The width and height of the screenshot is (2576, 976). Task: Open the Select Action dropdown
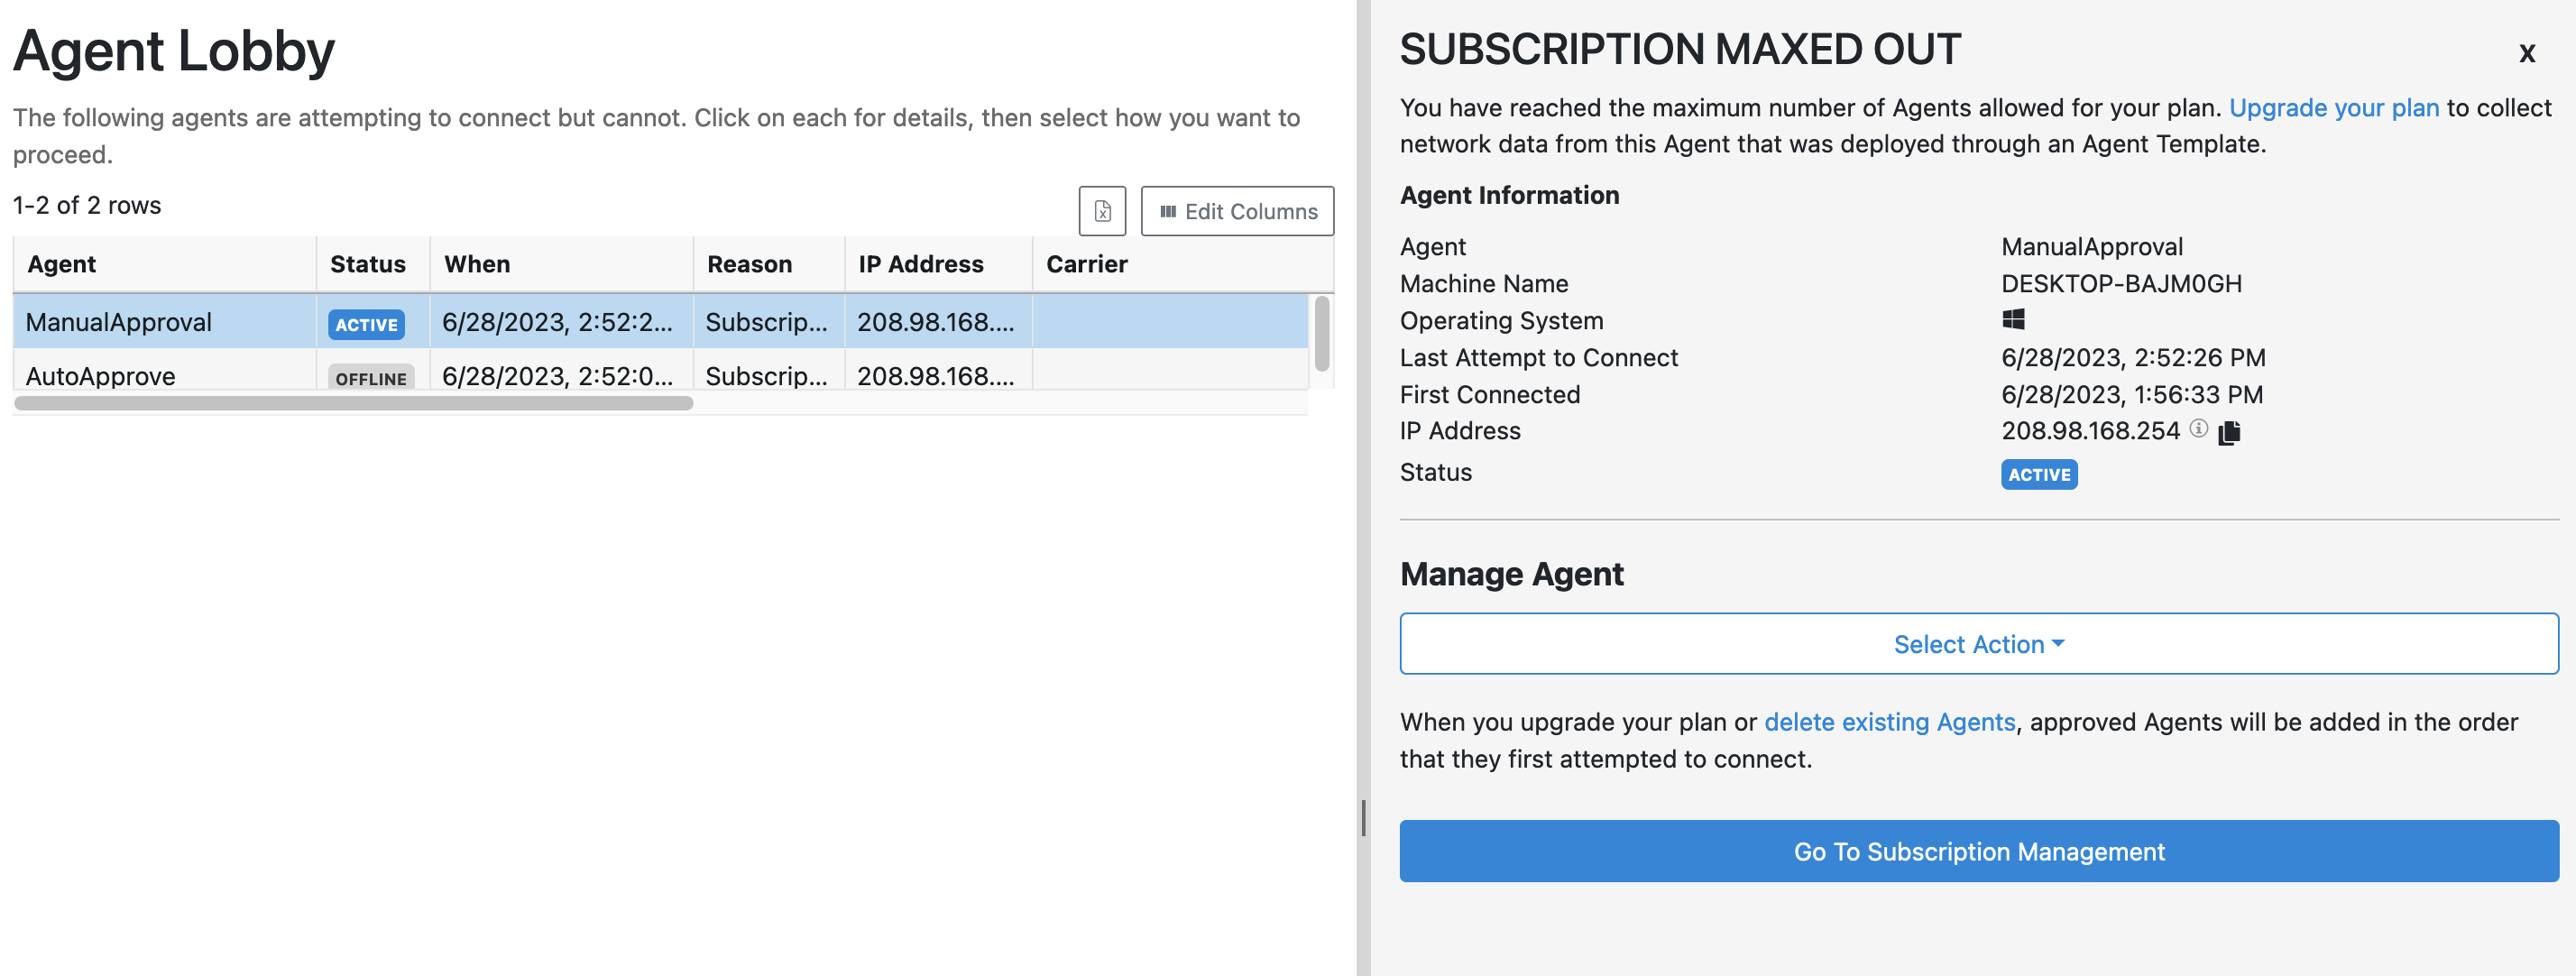(1978, 644)
